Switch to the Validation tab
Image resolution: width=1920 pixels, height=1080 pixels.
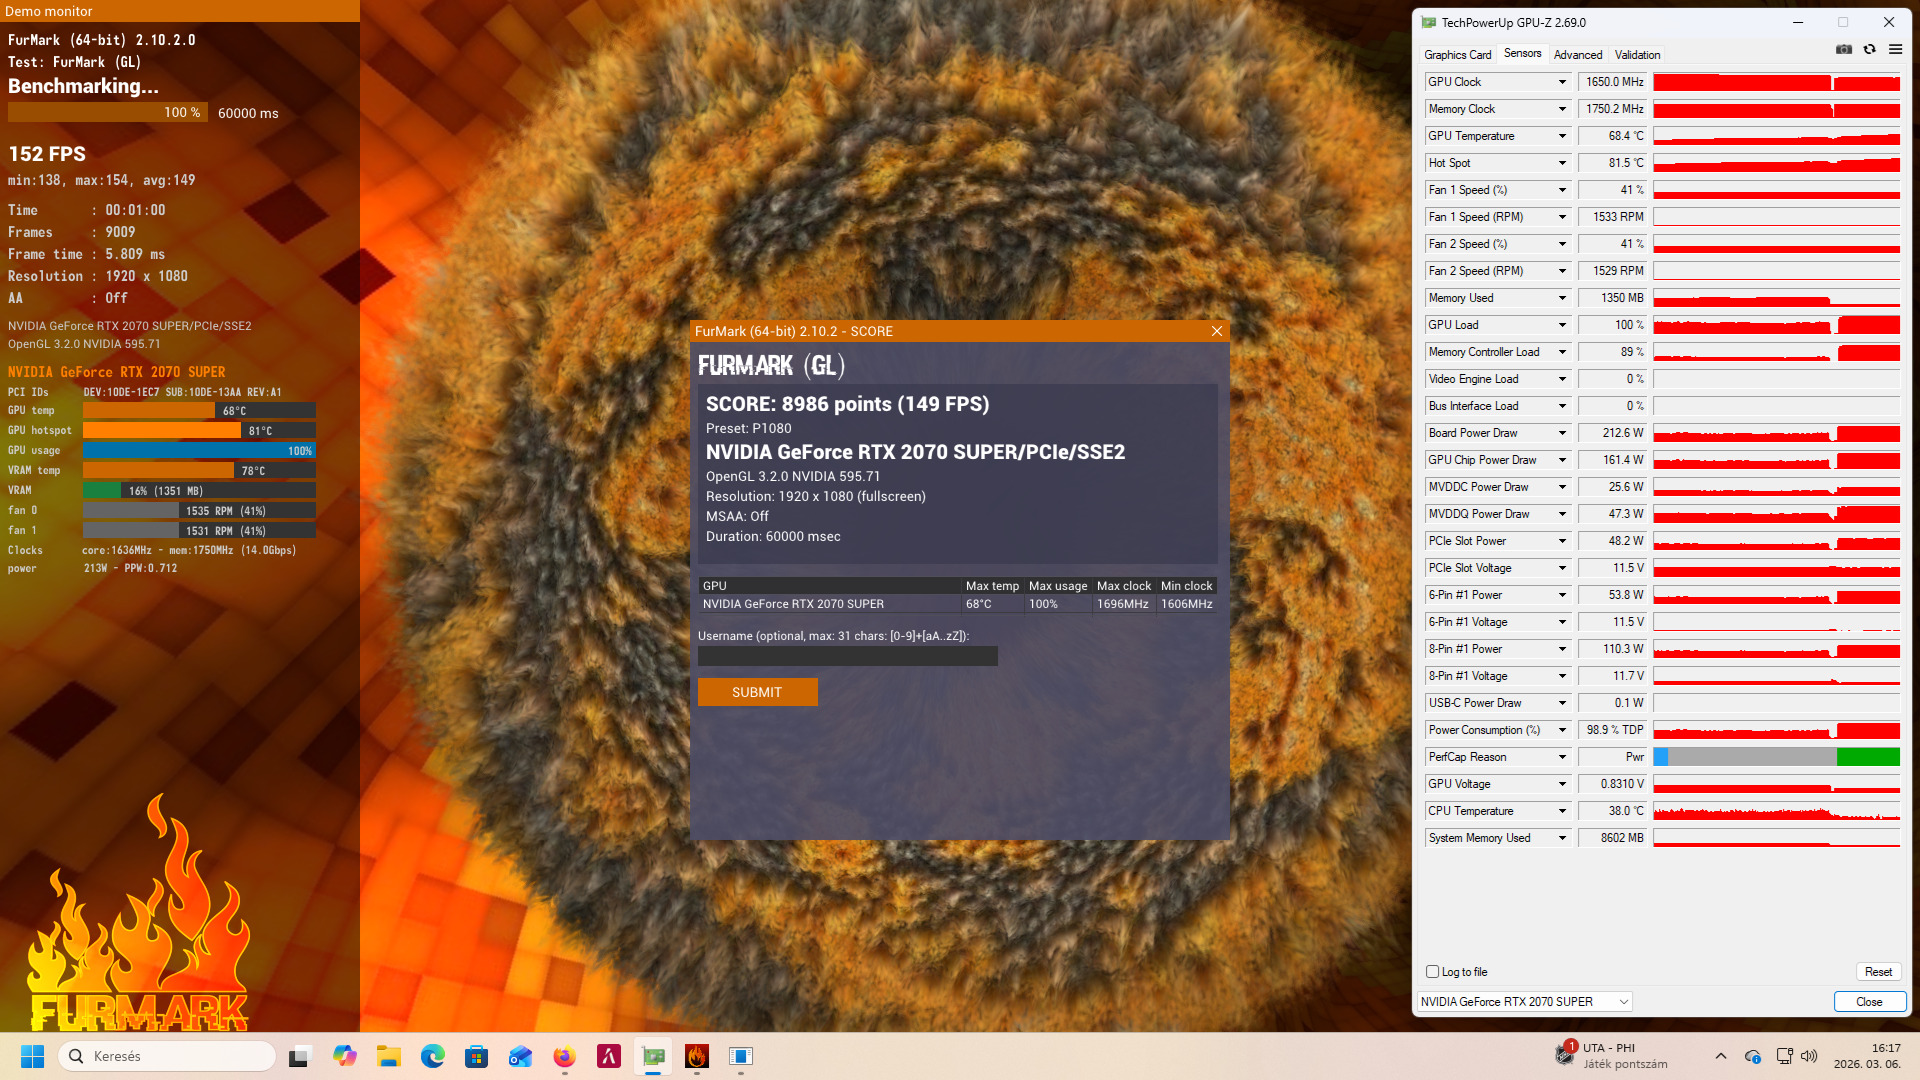click(x=1637, y=55)
